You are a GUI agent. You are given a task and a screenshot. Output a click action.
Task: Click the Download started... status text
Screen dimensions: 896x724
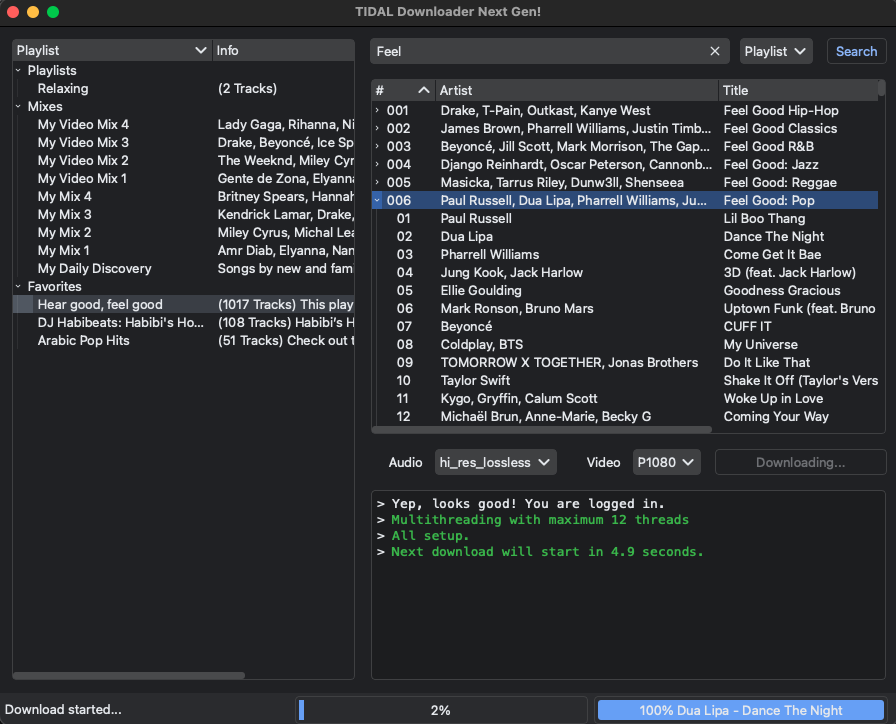tap(63, 710)
